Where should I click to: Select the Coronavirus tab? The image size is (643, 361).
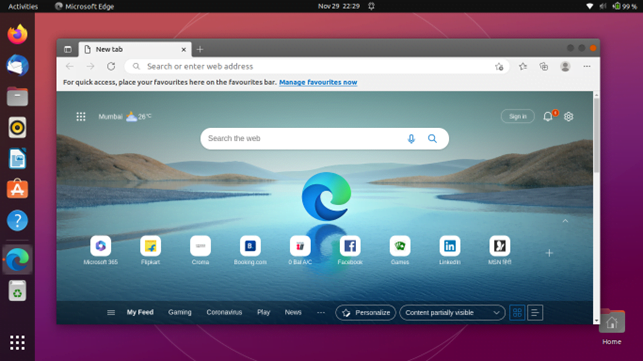224,312
